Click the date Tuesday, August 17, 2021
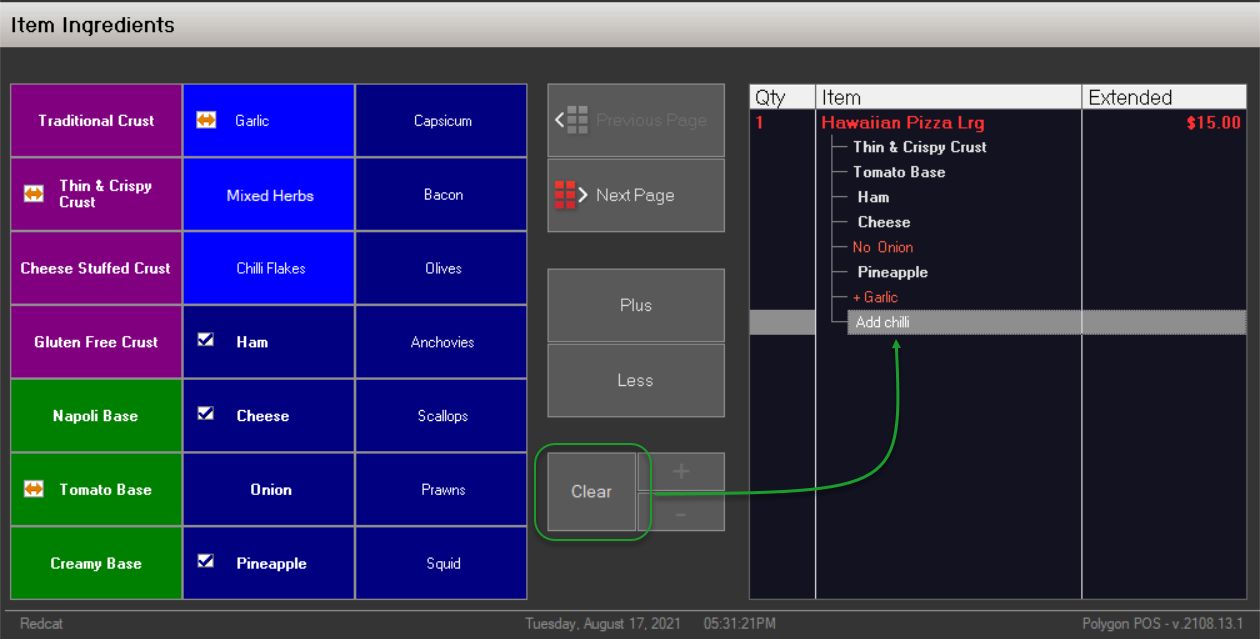This screenshot has height=639, width=1260. pos(603,624)
